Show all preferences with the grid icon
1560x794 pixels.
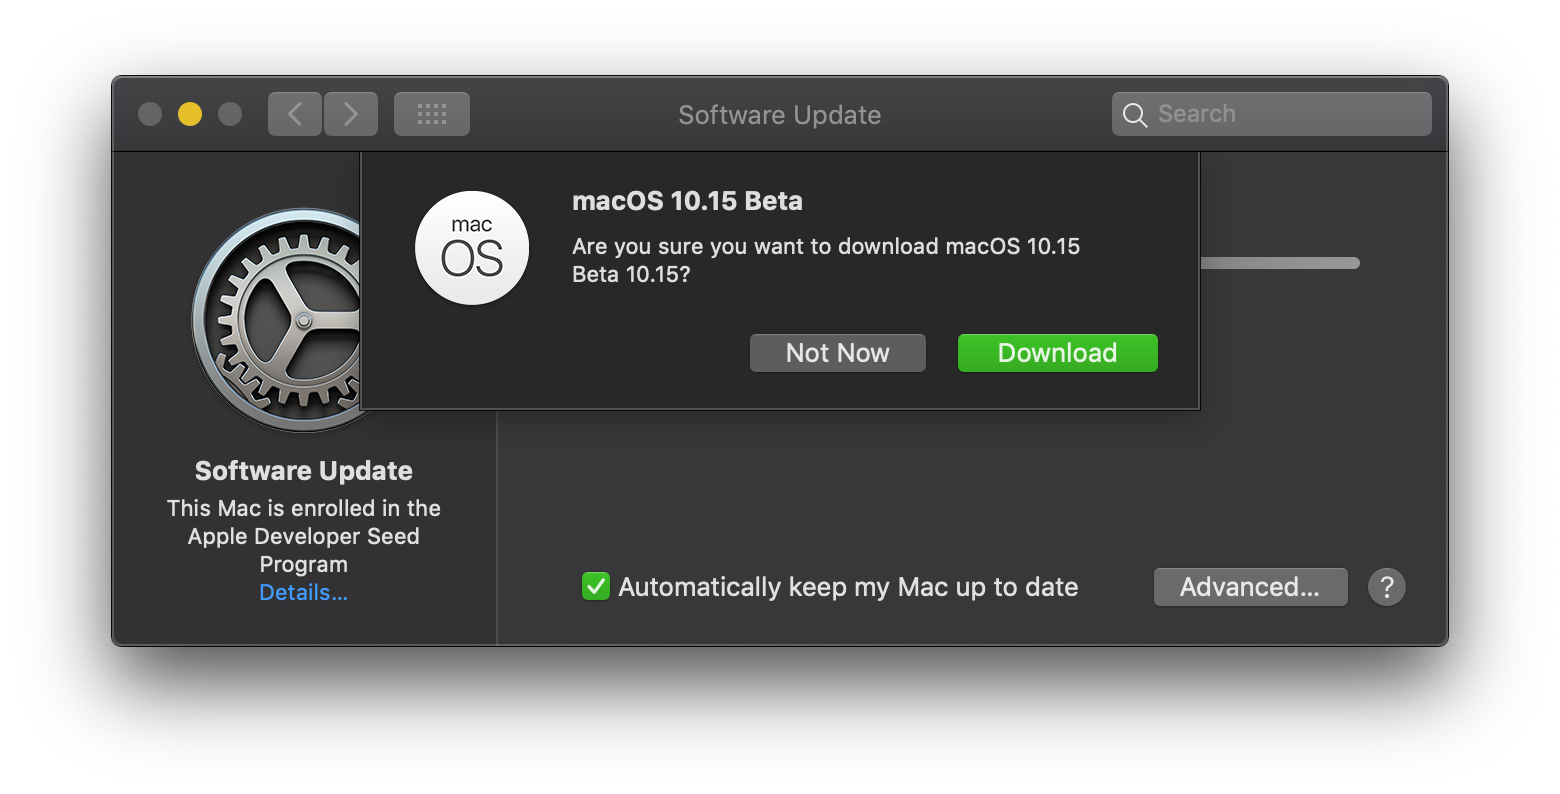(x=432, y=114)
